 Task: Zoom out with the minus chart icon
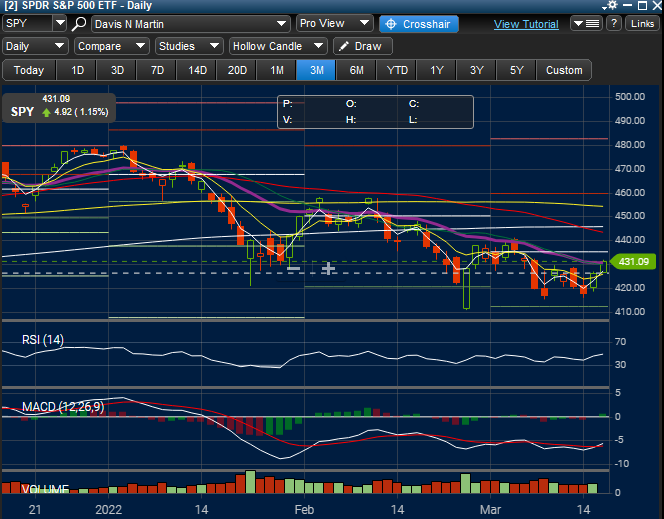point(293,268)
